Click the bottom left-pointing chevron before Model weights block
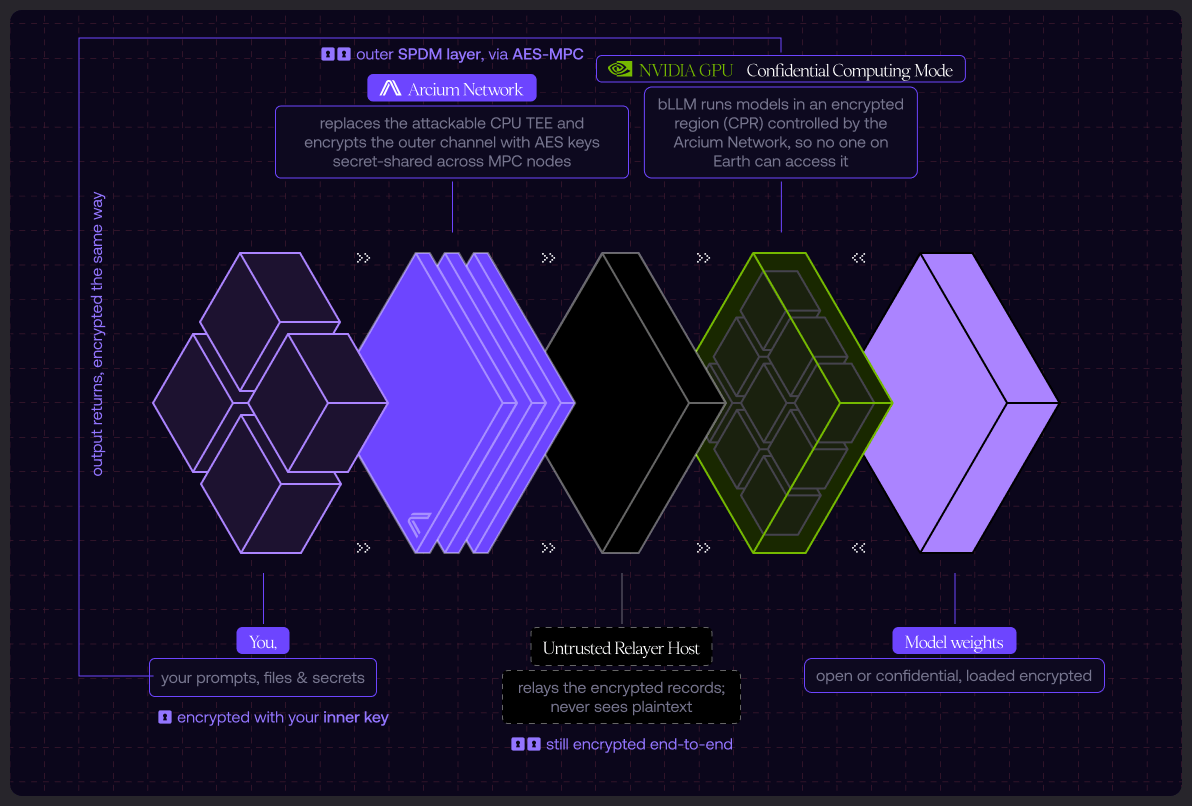This screenshot has width=1192, height=806. click(x=858, y=547)
